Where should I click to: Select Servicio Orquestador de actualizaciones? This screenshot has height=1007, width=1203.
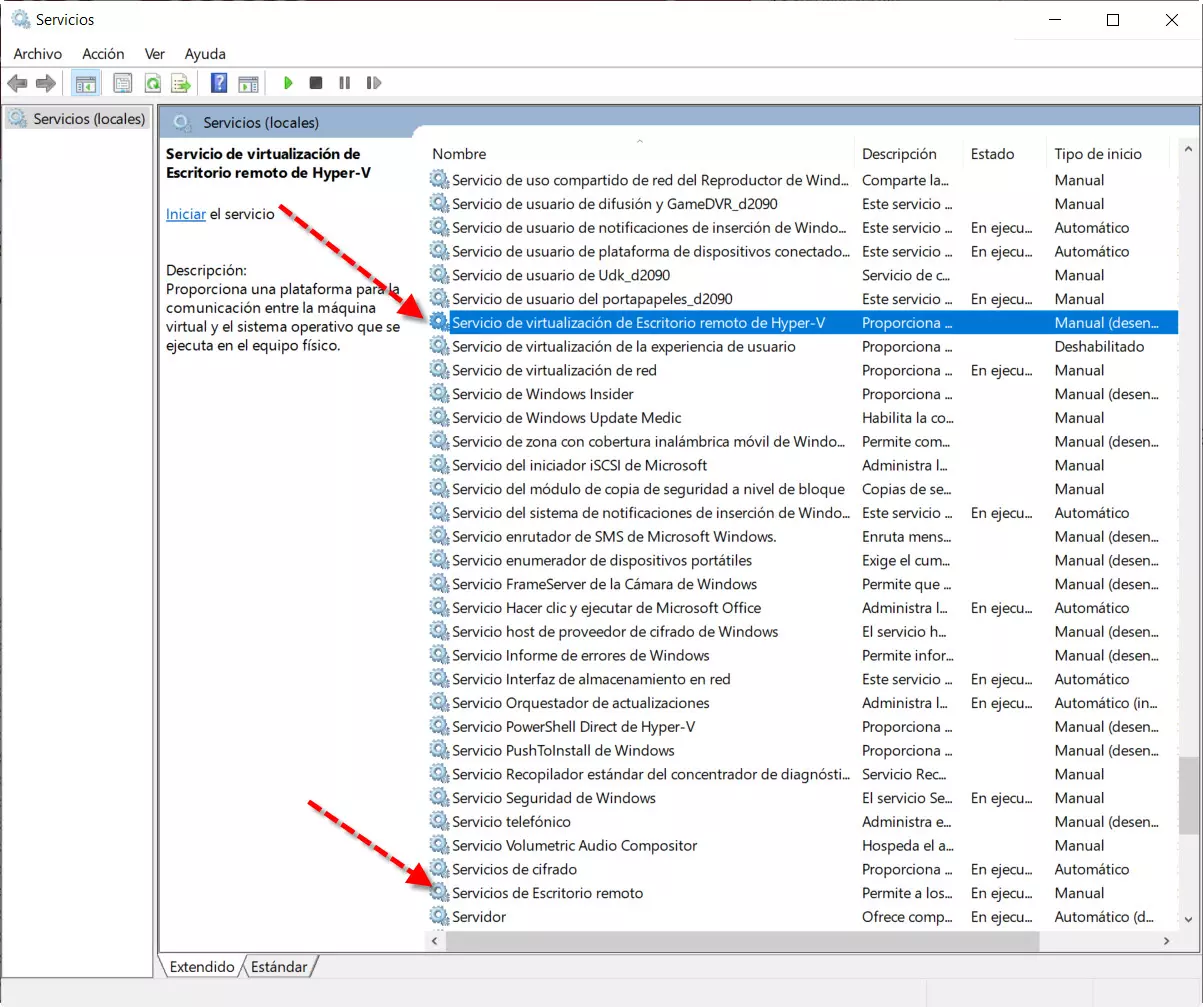click(x=803, y=703)
